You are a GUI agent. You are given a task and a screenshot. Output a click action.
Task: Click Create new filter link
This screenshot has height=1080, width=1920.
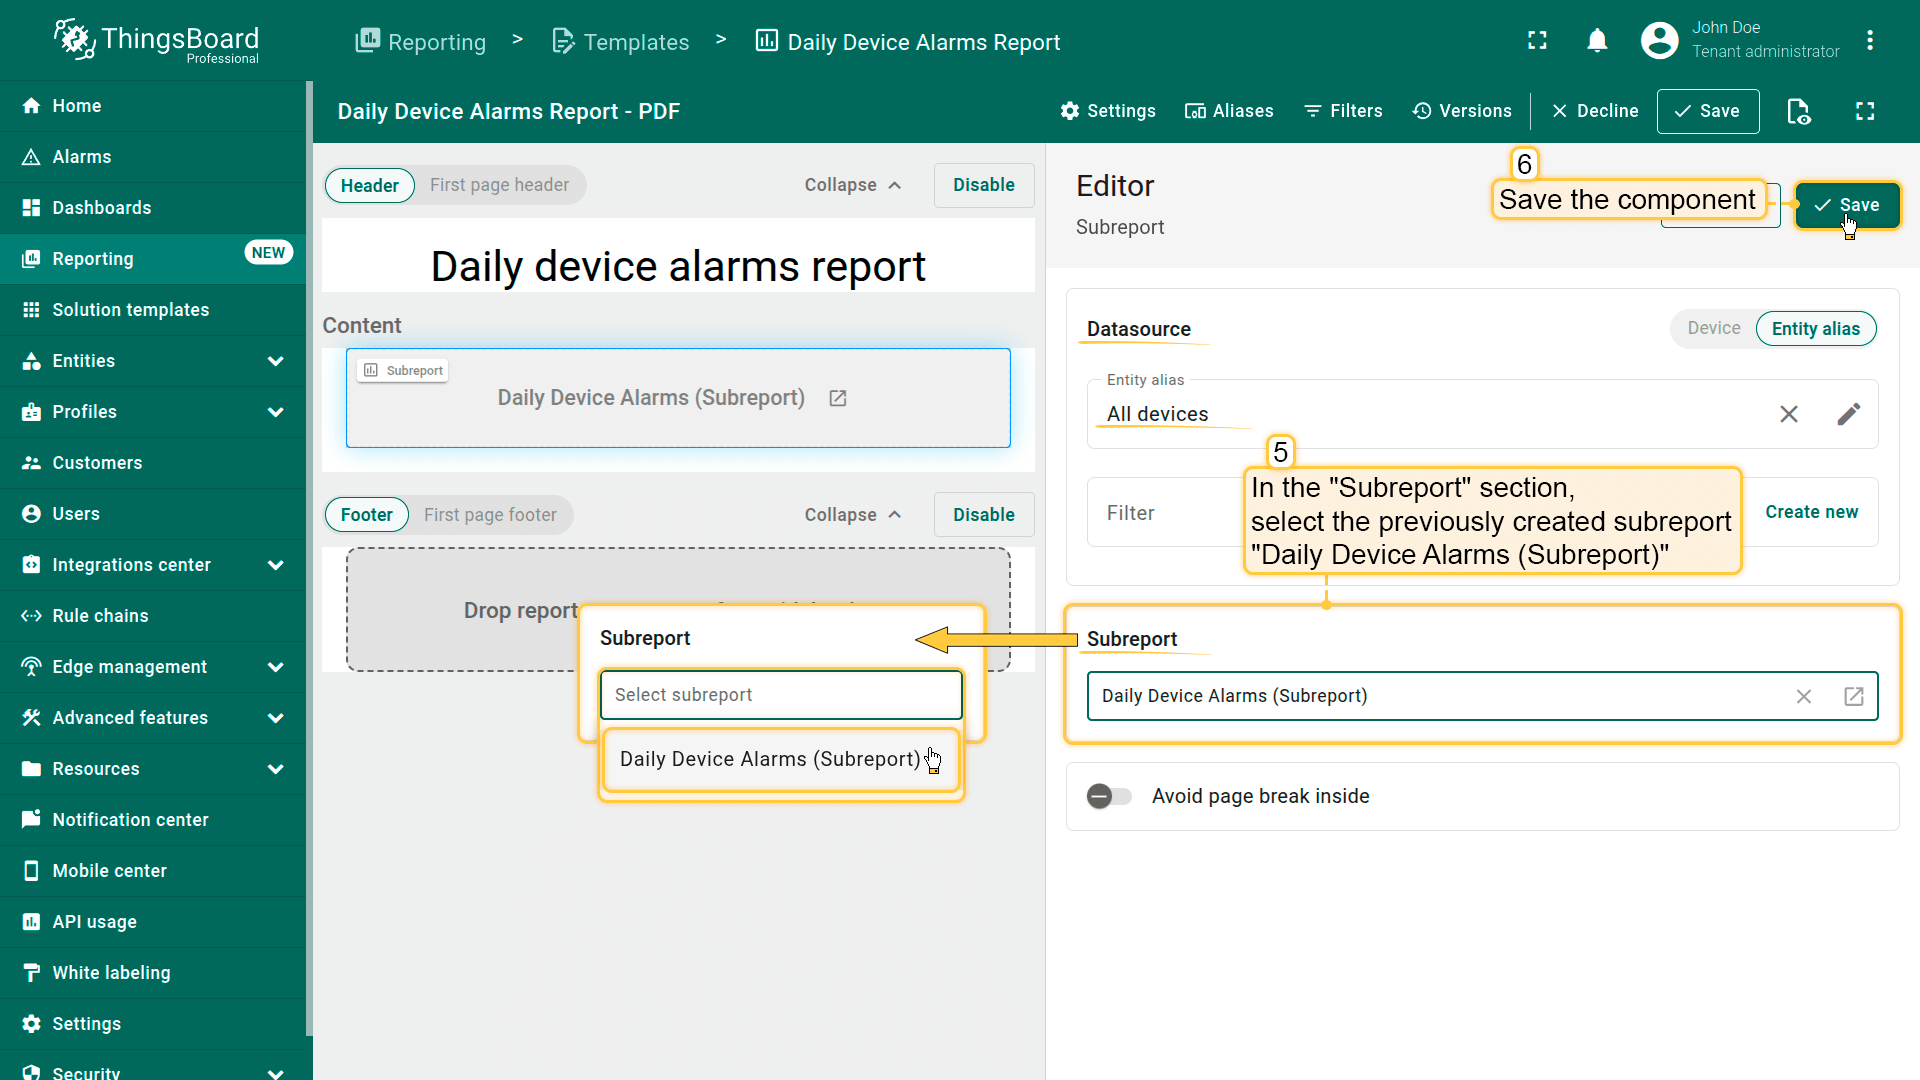(1811, 512)
